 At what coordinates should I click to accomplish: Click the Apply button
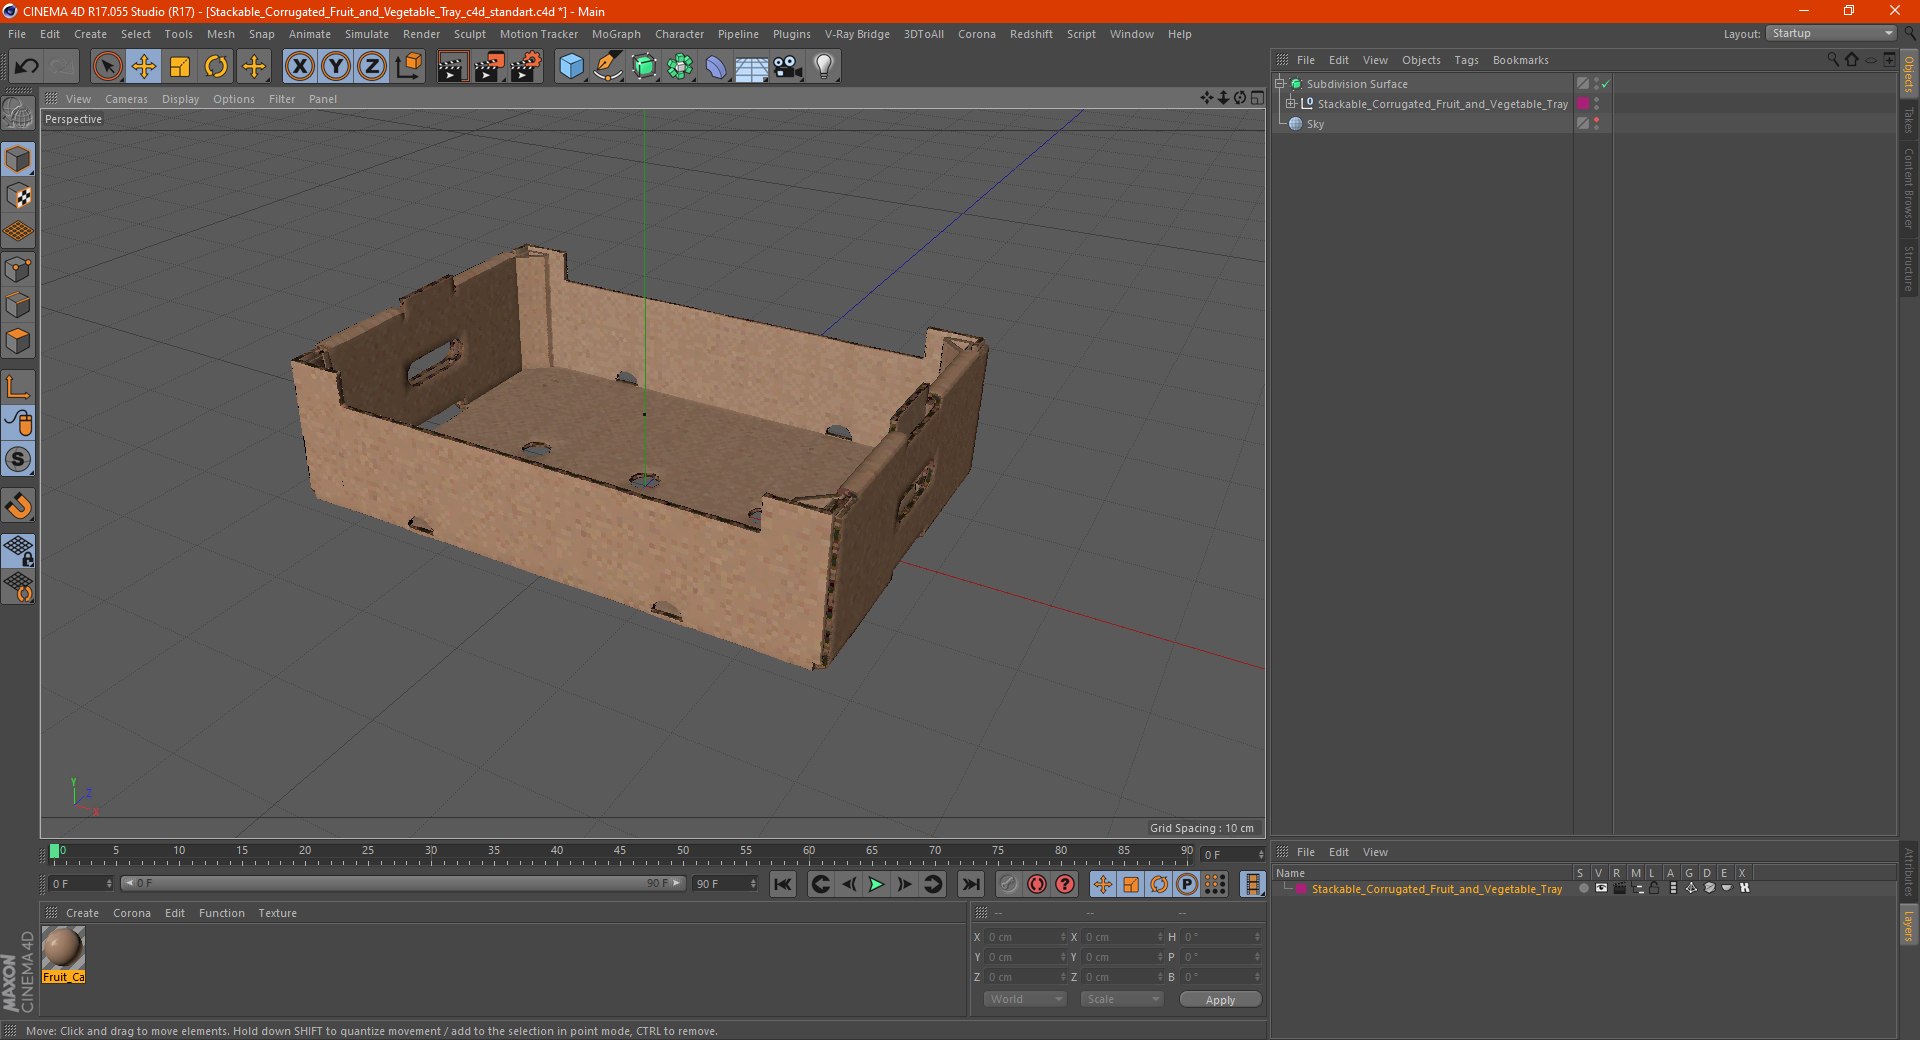[1219, 999]
